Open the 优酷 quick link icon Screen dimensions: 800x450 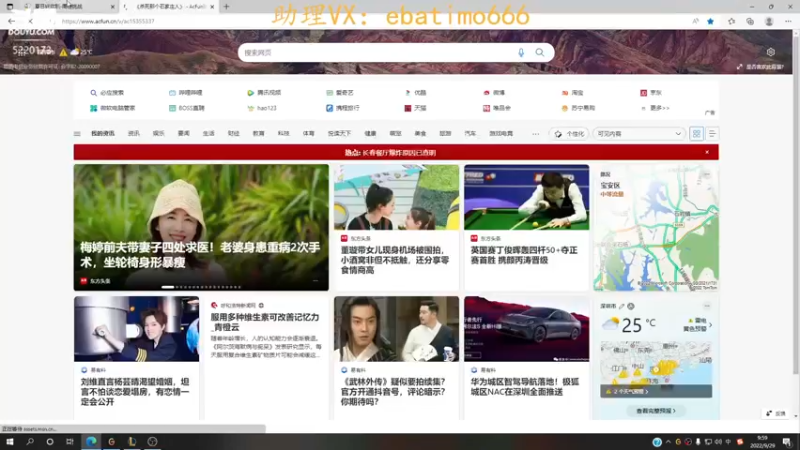(408, 93)
